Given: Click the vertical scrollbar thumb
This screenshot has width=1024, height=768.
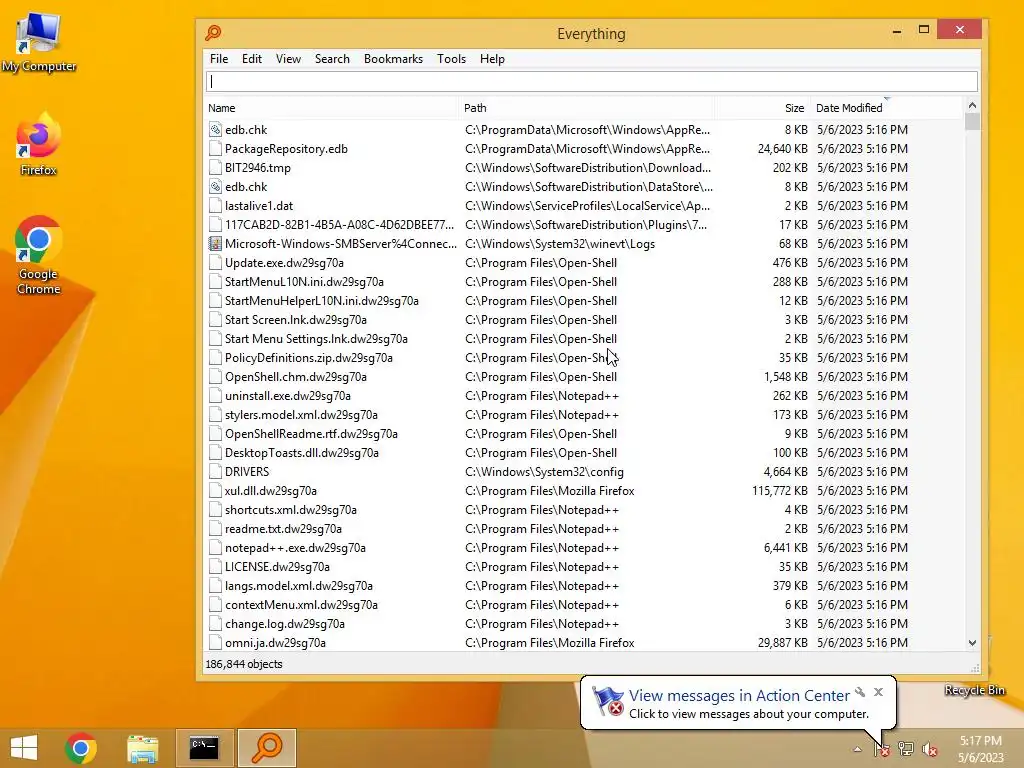Looking at the screenshot, I should 972,121.
